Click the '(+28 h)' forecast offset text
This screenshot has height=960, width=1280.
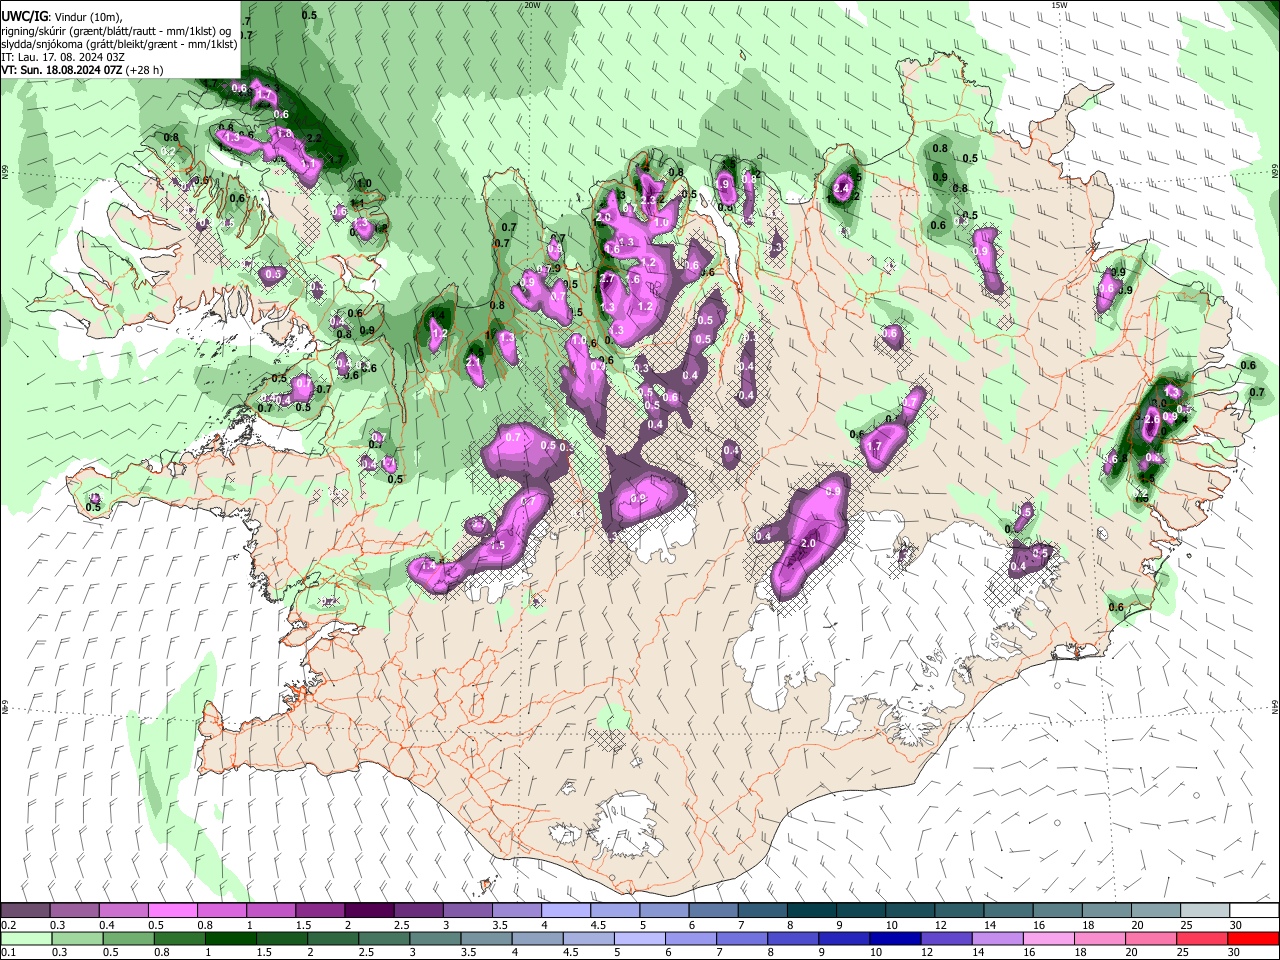[x=145, y=70]
